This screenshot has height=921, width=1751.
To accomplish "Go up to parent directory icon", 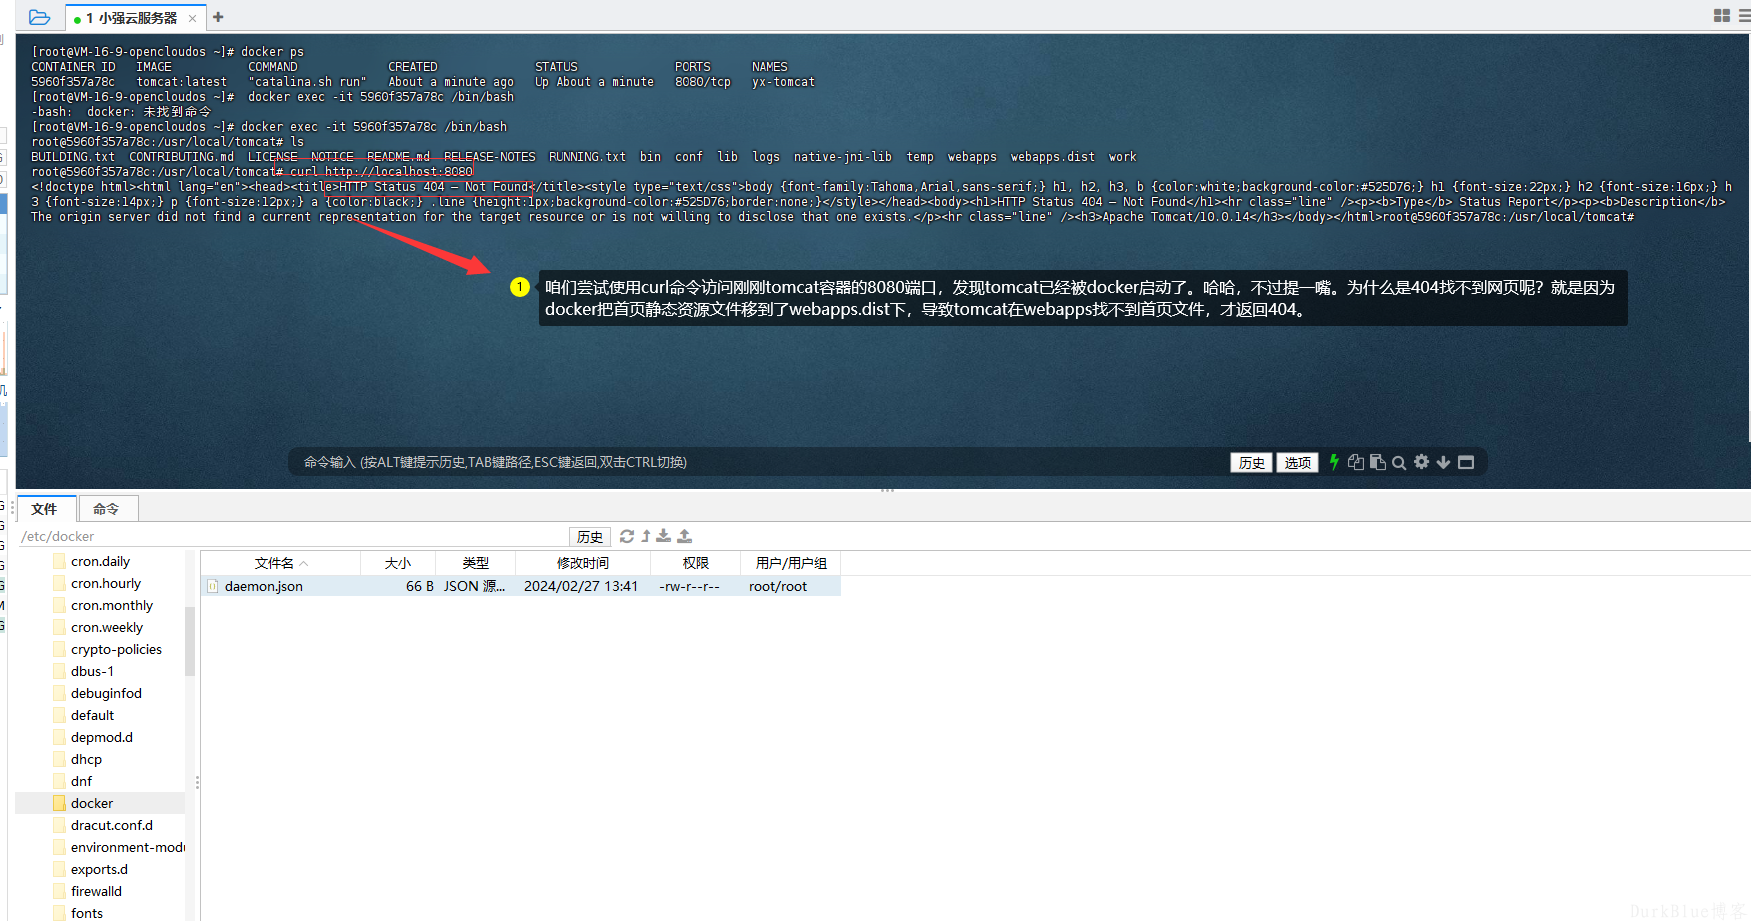I will coord(646,536).
